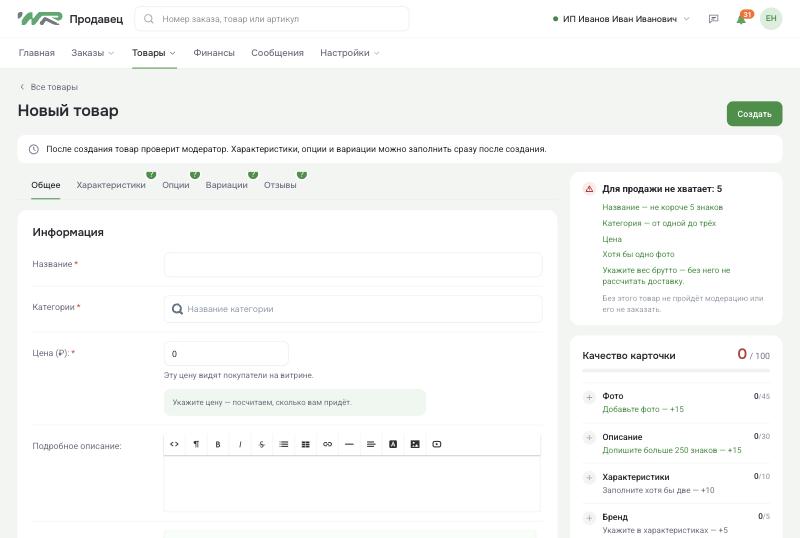The width and height of the screenshot is (800, 538).
Task: Click the Укажите вес брутто link
Action: pyautogui.click(x=666, y=276)
